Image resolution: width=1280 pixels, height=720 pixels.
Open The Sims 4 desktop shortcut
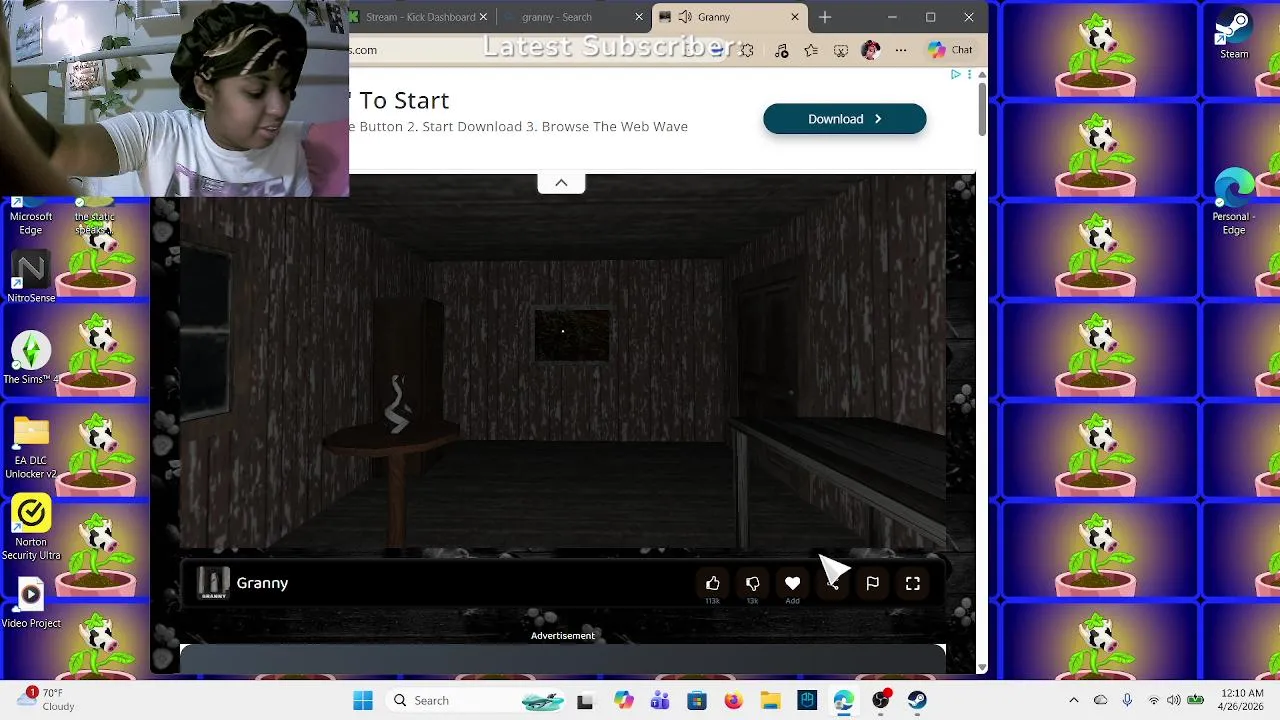(31, 358)
